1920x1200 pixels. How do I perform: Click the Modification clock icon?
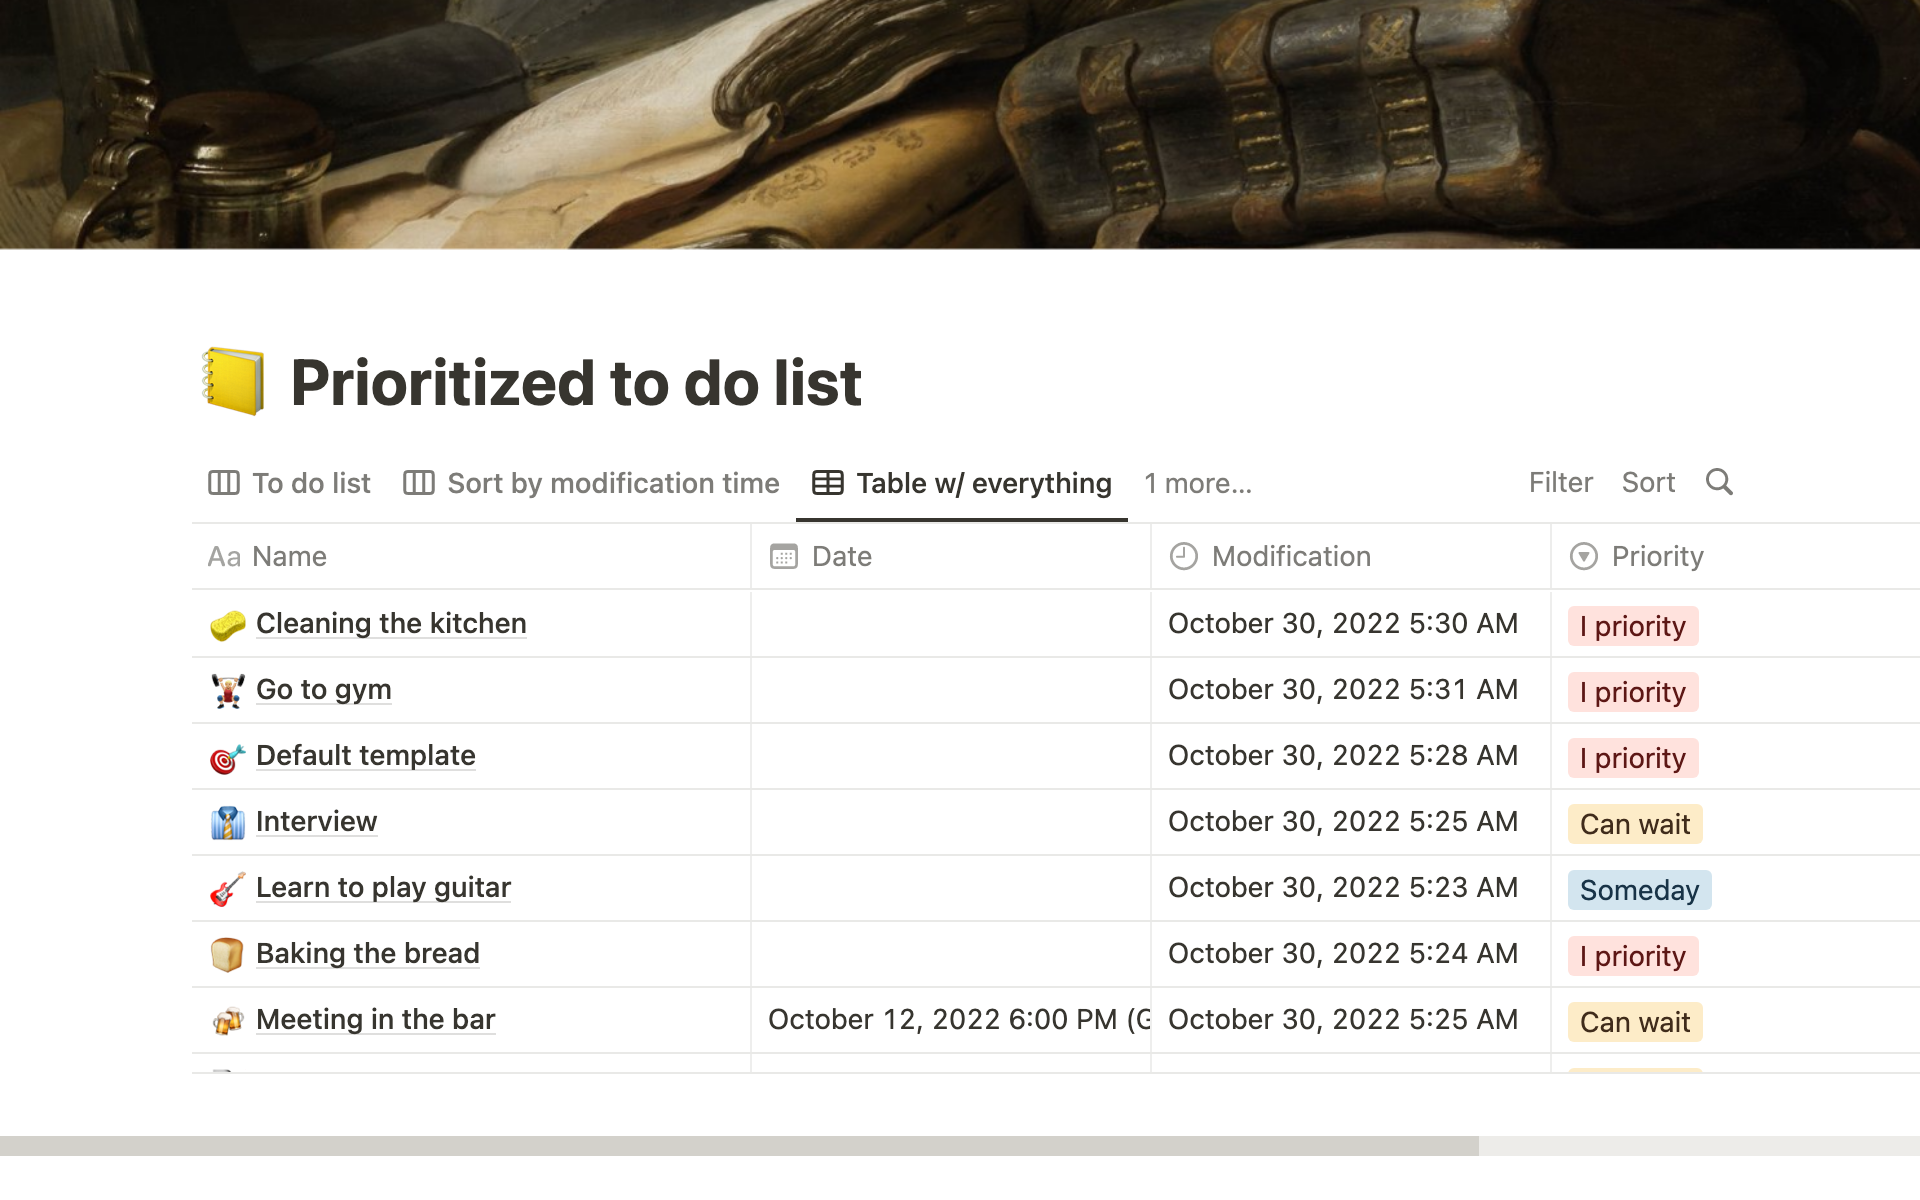click(x=1185, y=554)
